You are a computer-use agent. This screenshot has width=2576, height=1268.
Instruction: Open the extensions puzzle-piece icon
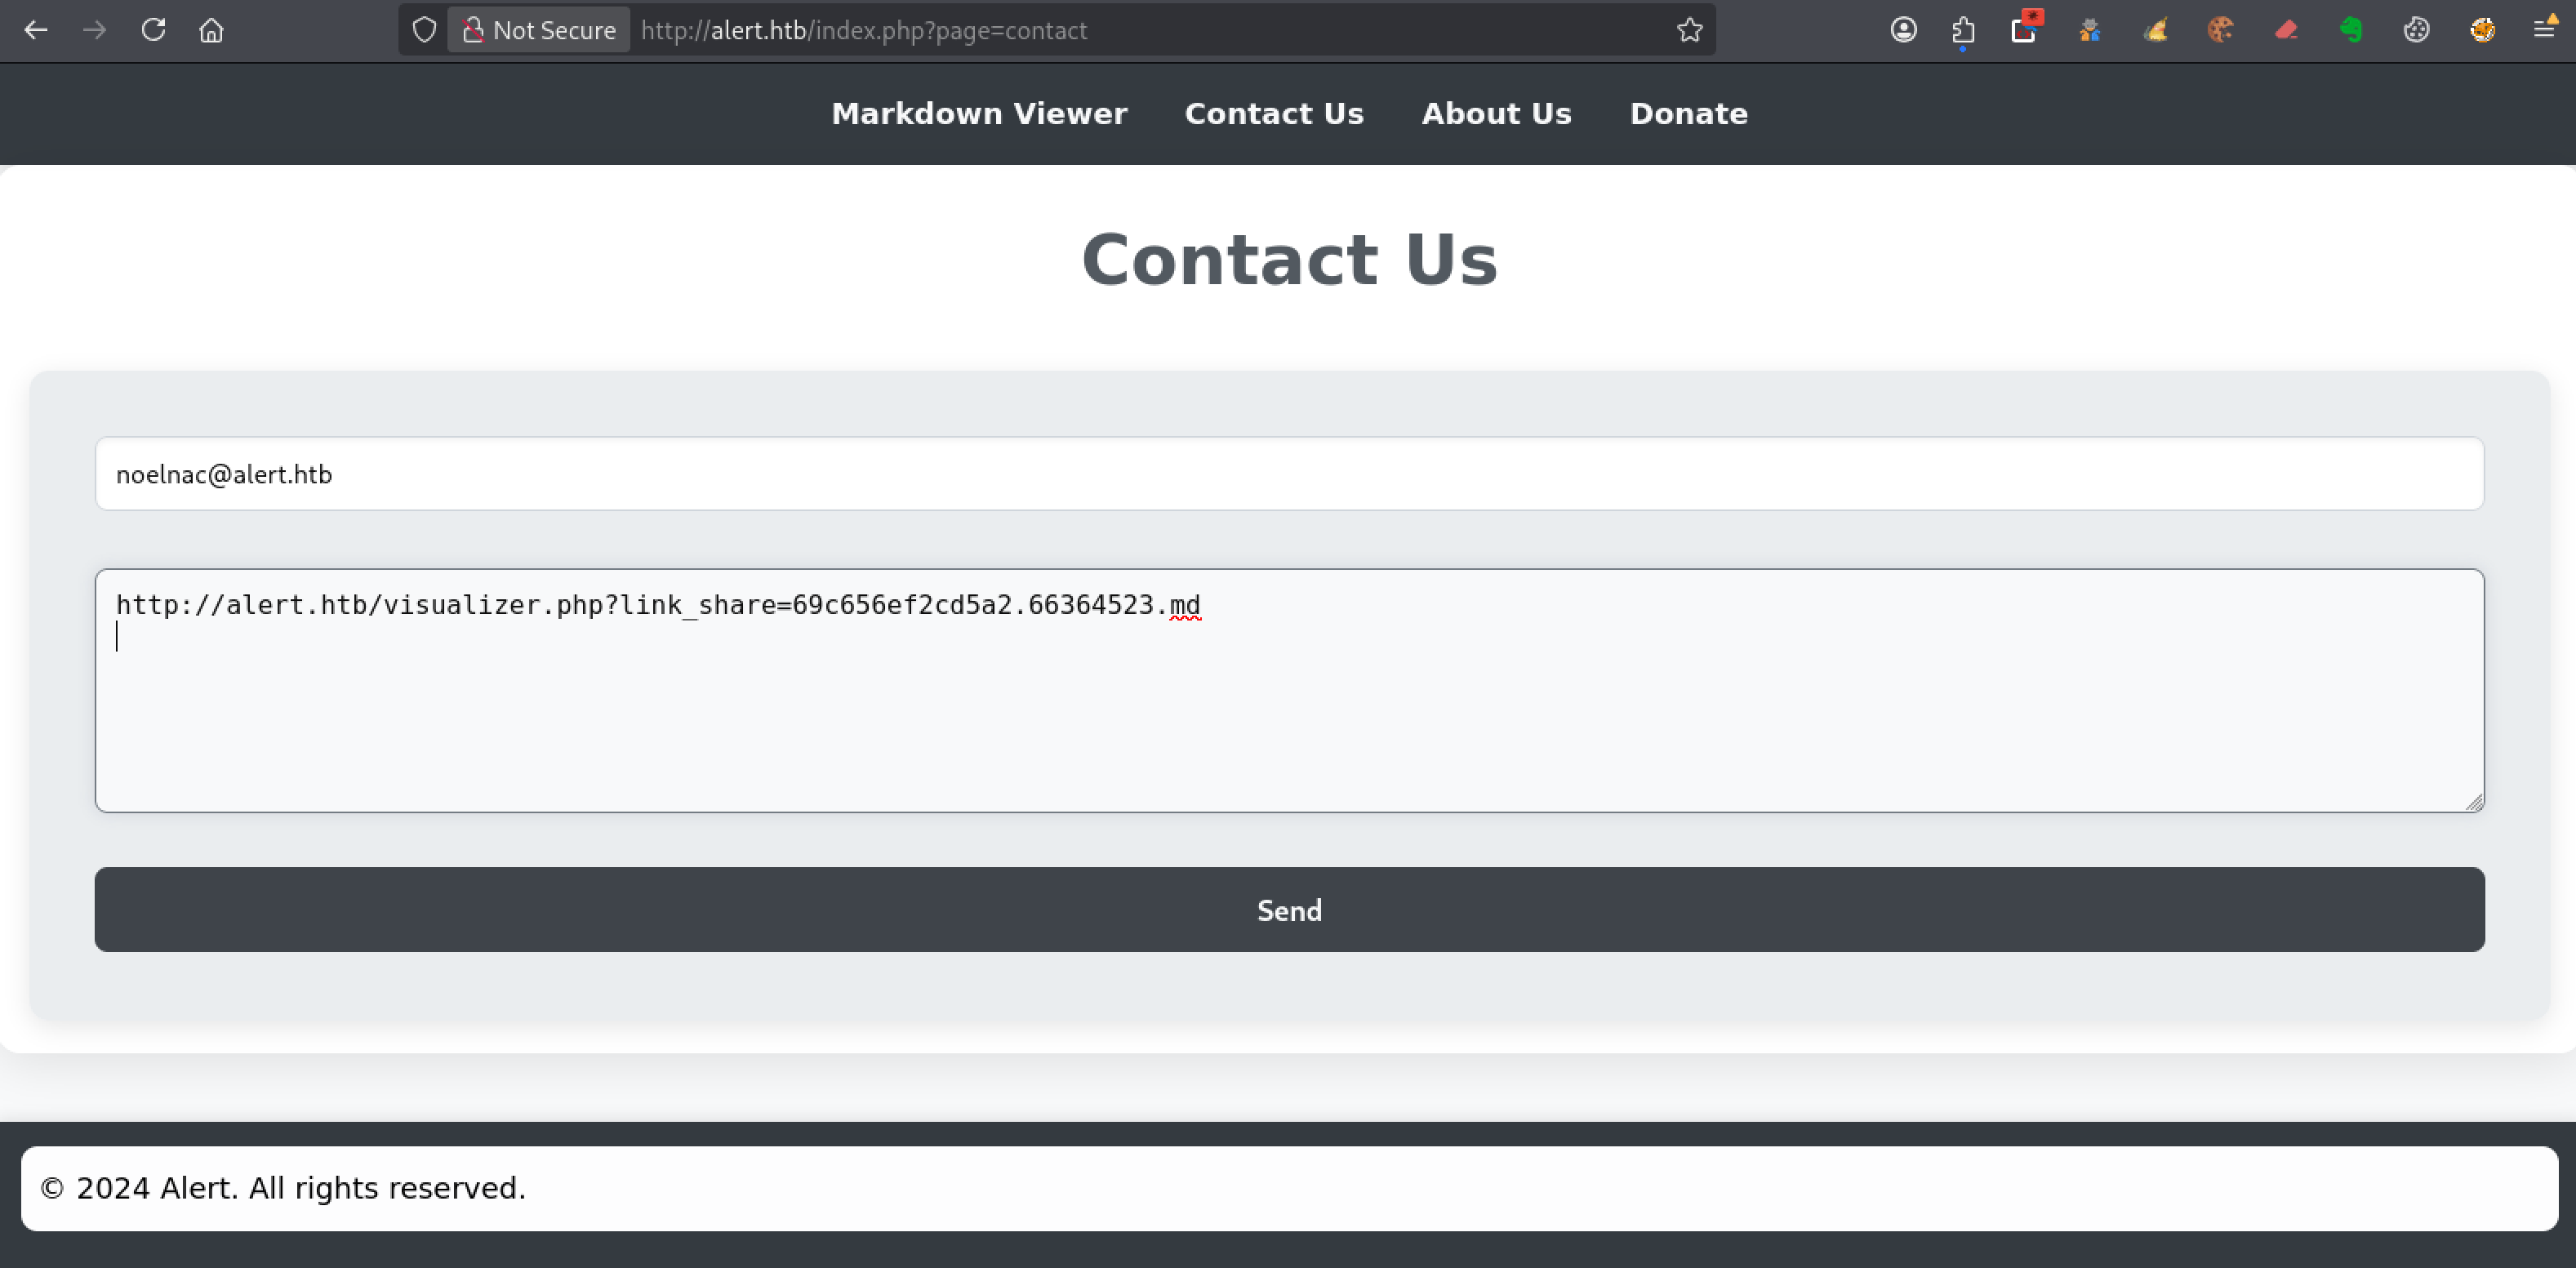coord(1962,30)
